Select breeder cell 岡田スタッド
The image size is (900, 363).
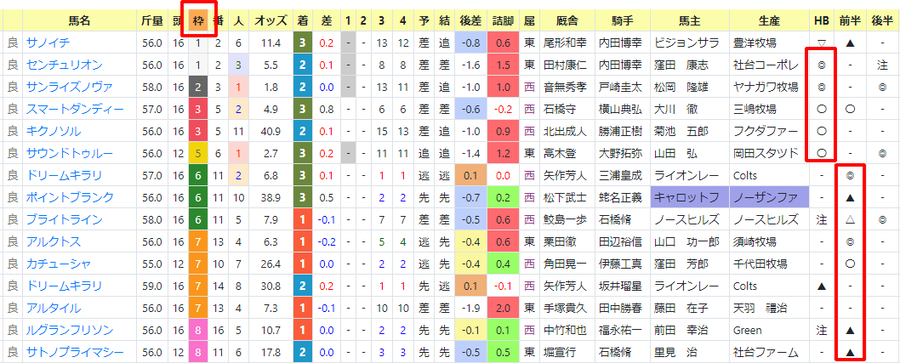click(x=768, y=153)
